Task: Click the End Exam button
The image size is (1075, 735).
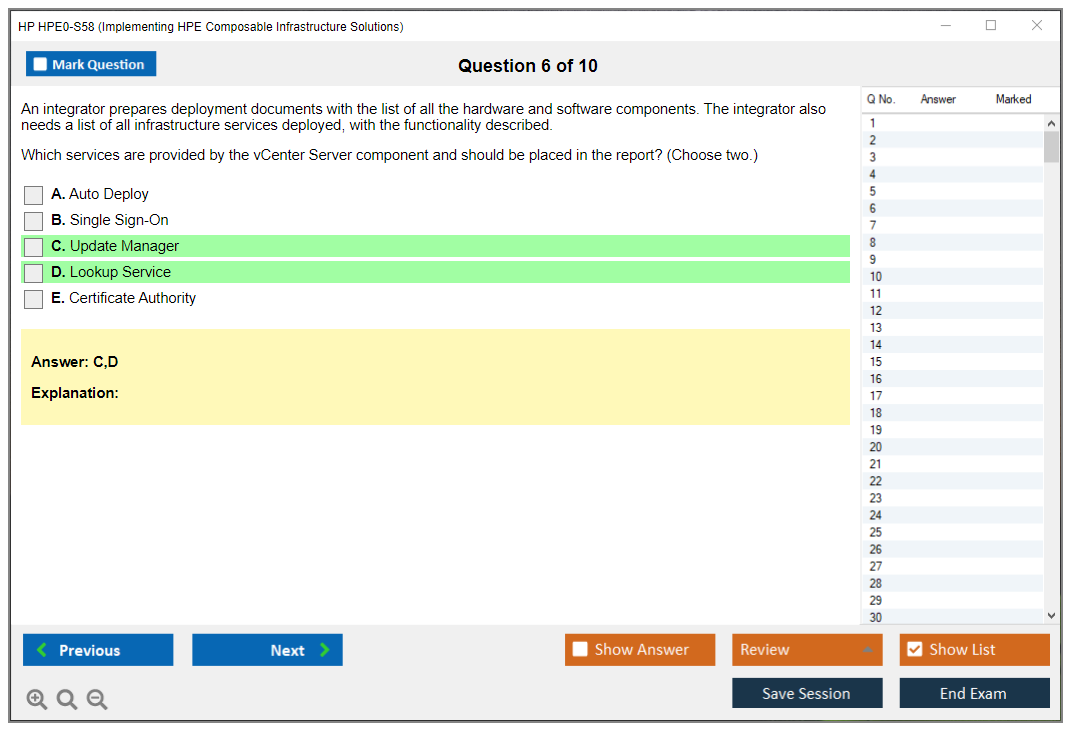Action: point(973,693)
